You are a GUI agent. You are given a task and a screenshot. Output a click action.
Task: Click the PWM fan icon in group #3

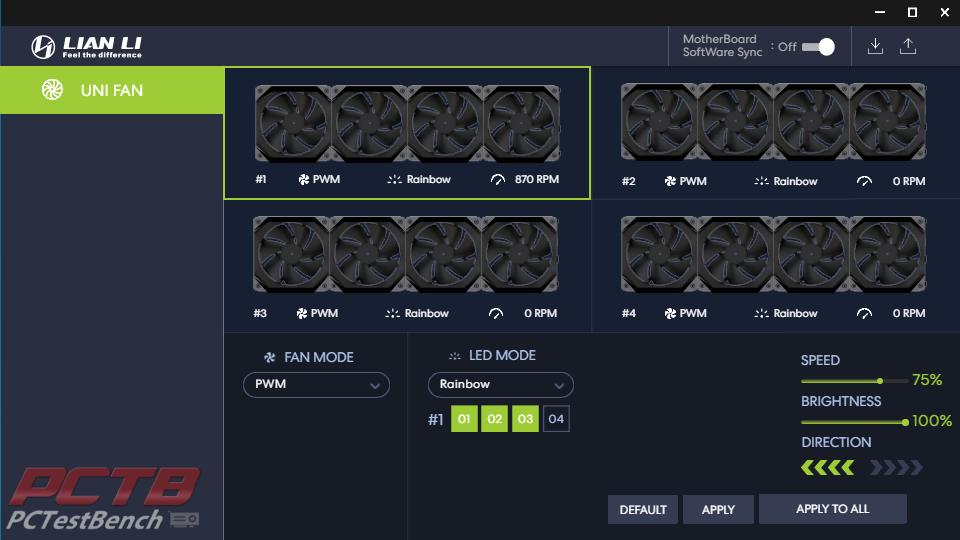[x=302, y=313]
